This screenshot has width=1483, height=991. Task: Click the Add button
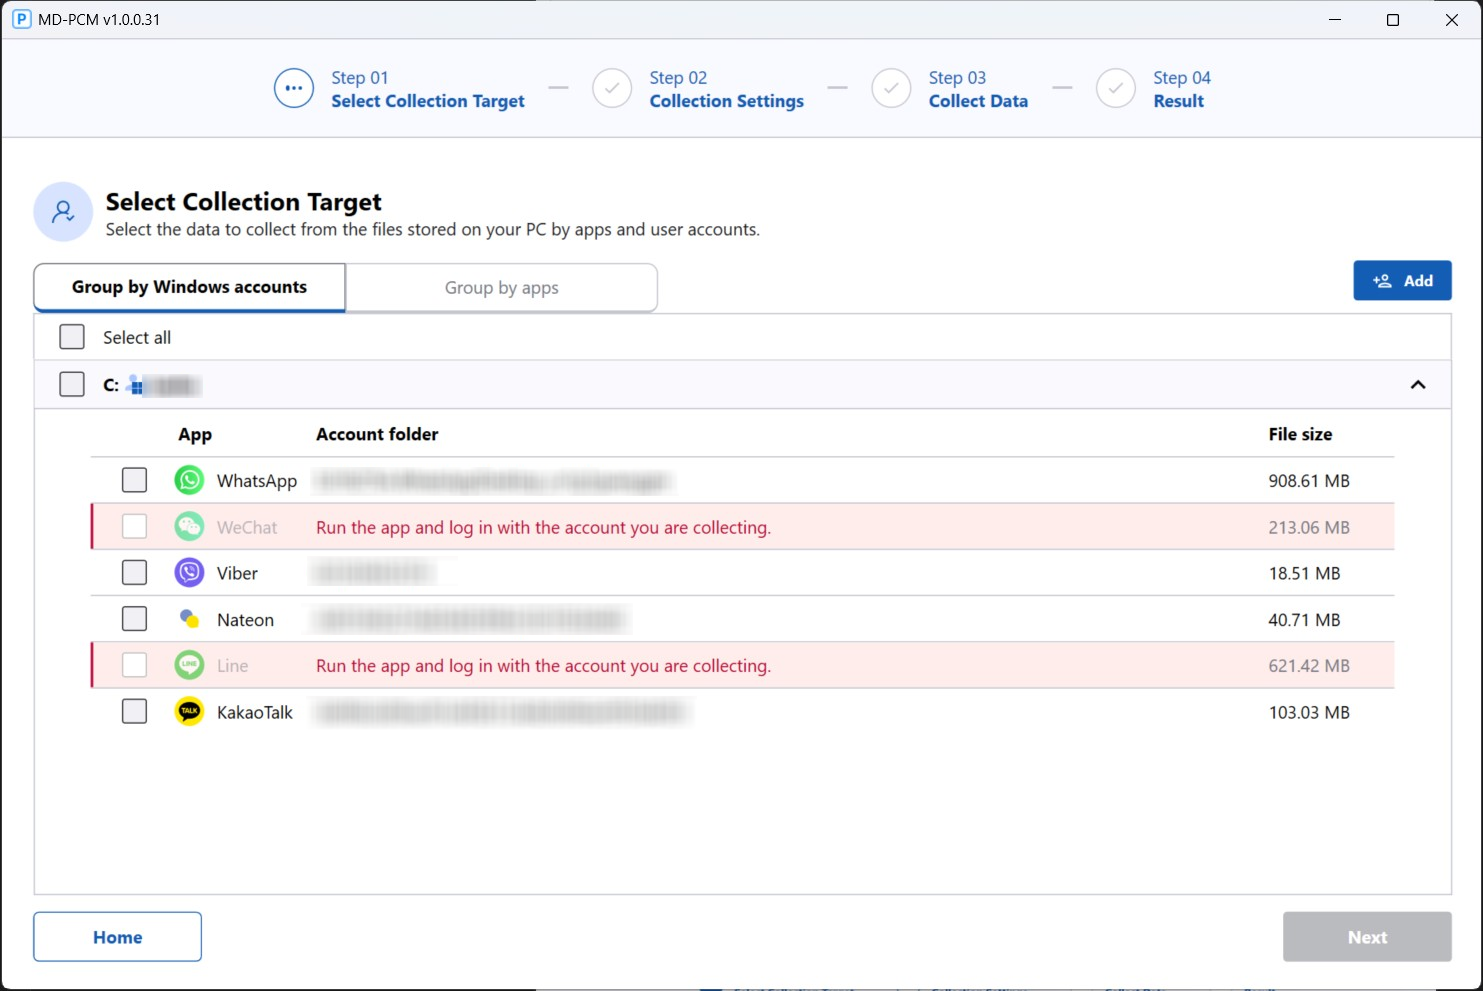(1402, 281)
